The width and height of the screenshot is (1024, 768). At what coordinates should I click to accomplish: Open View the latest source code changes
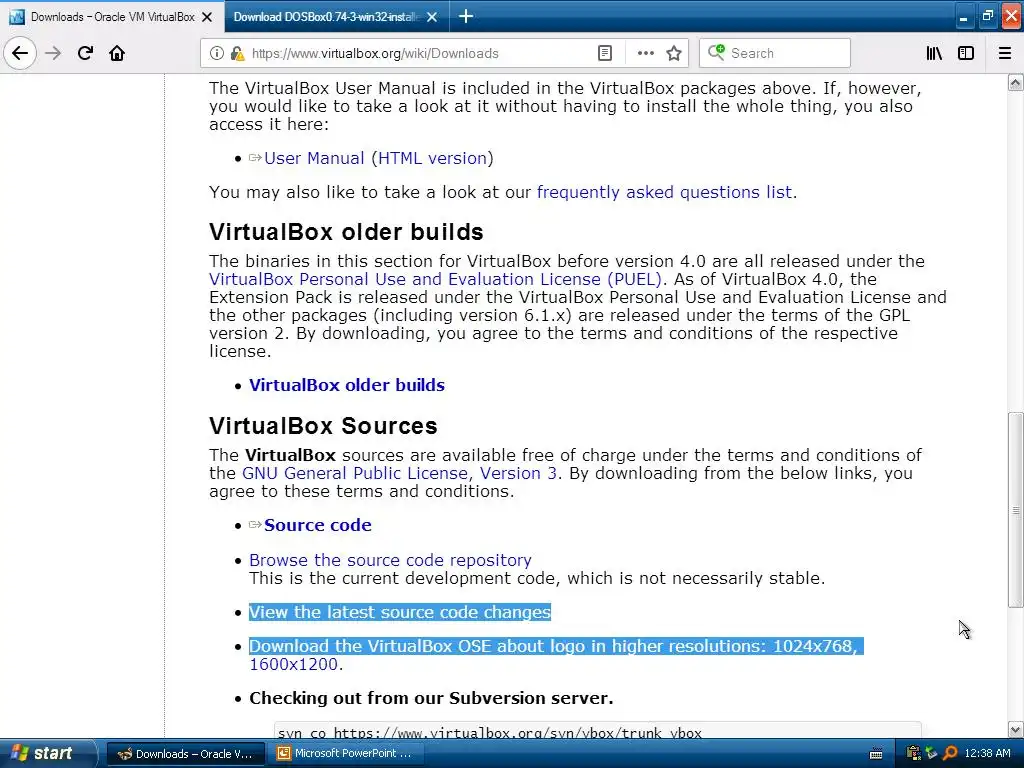coord(400,612)
